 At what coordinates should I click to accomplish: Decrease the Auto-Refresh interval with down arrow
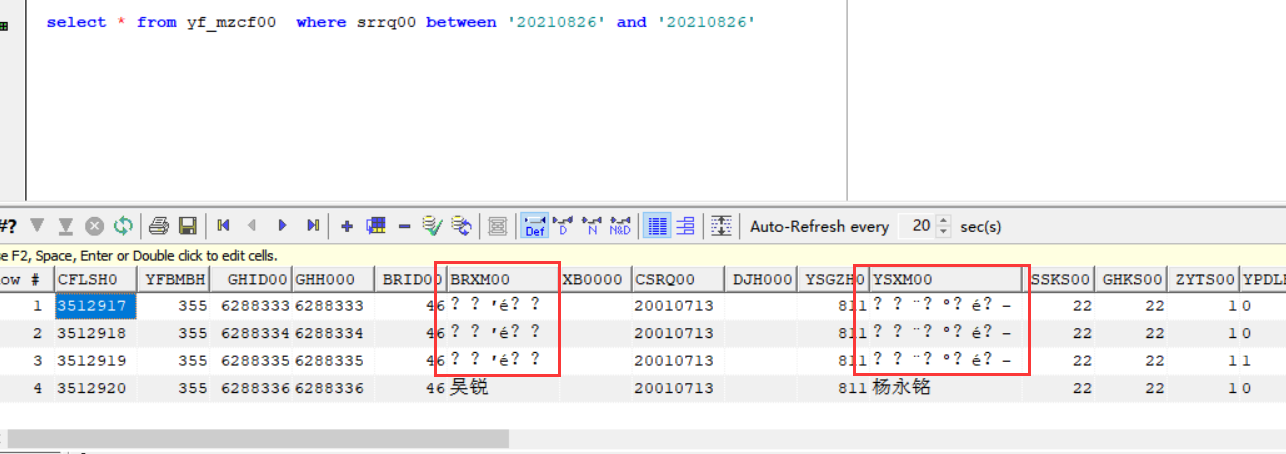pyautogui.click(x=945, y=232)
